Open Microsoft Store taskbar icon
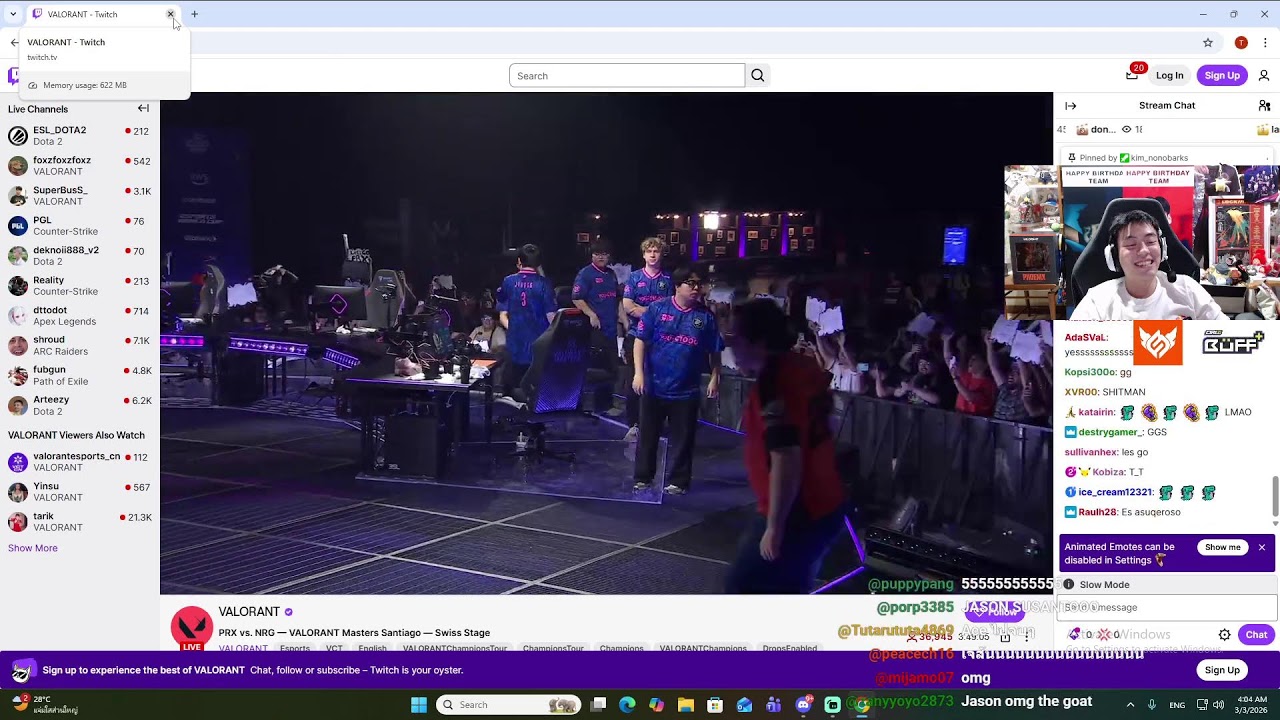This screenshot has width=1280, height=720. point(715,705)
